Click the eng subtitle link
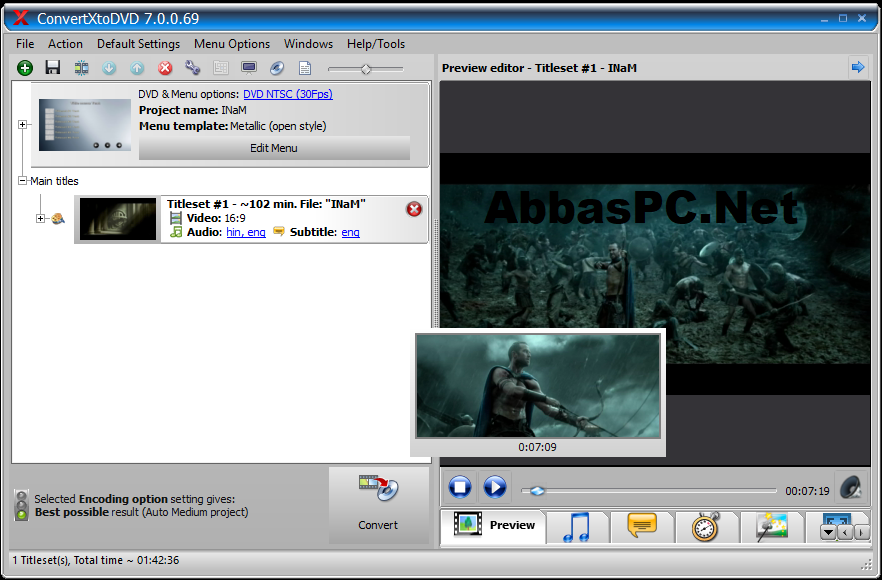 pyautogui.click(x=350, y=232)
